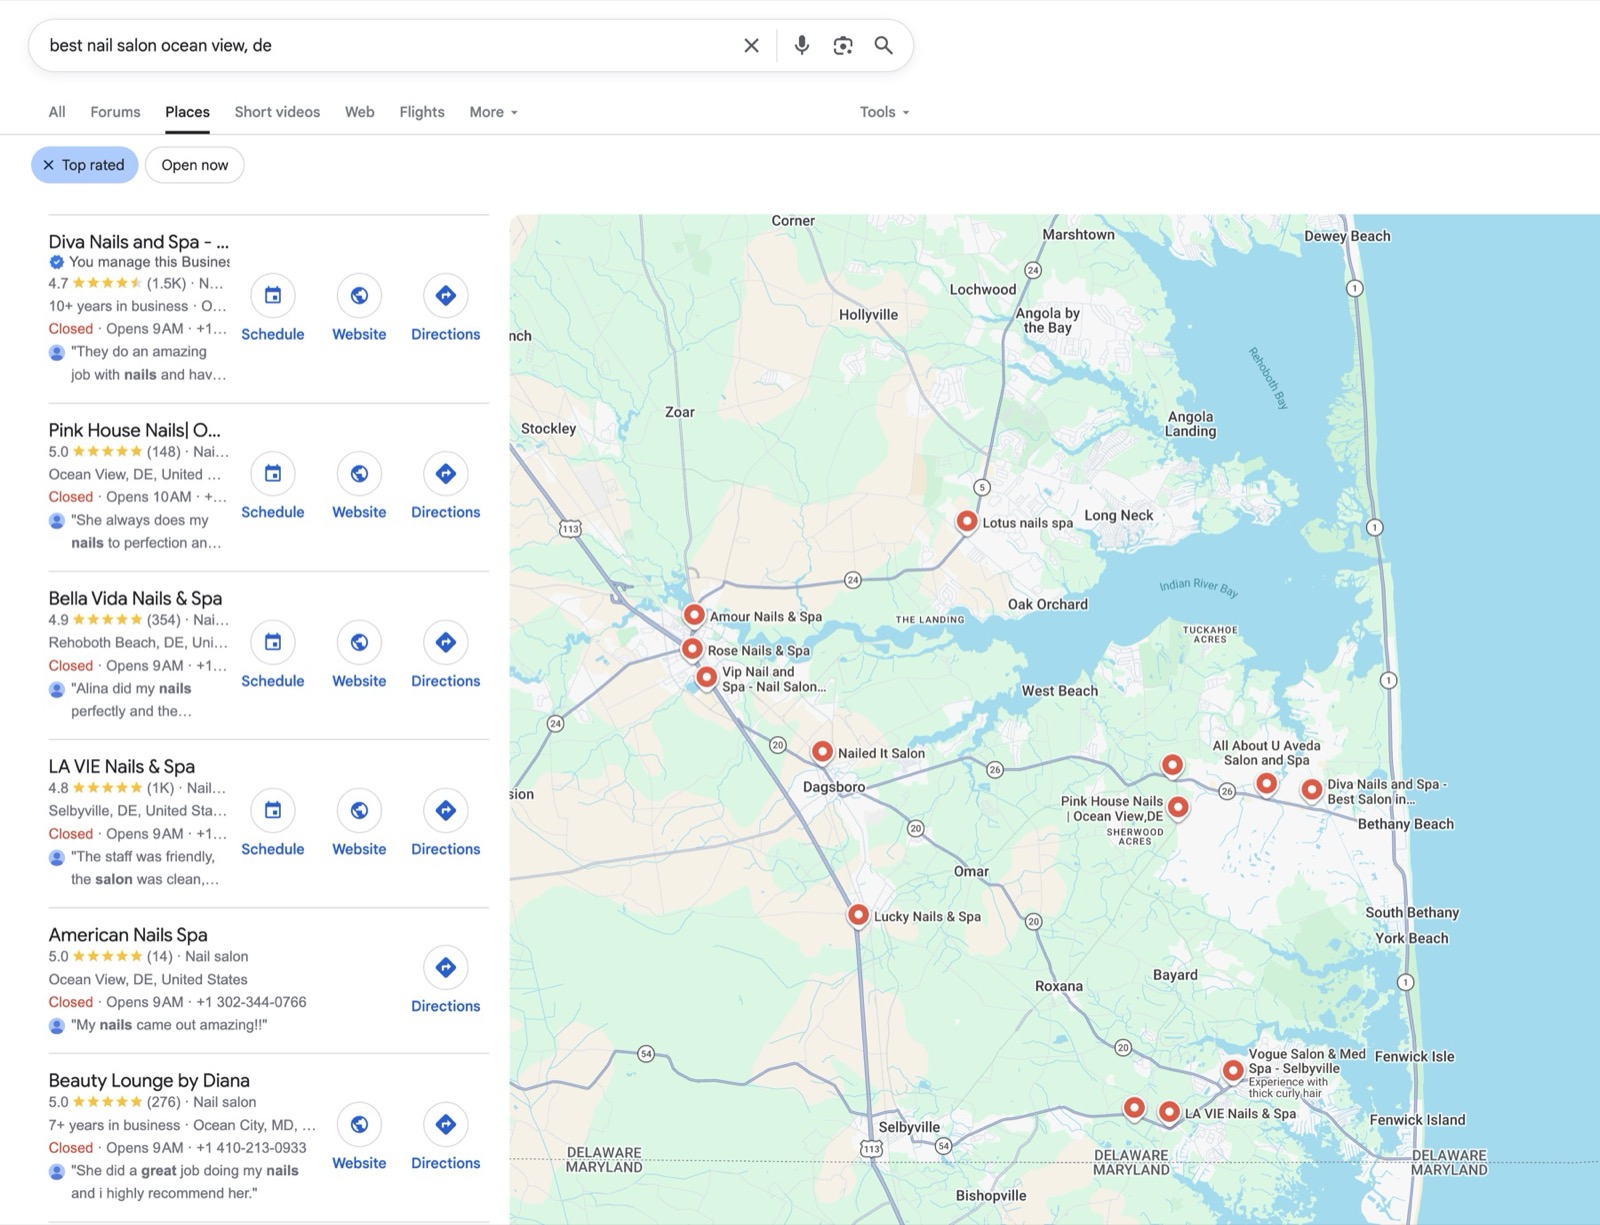The width and height of the screenshot is (1600, 1225).
Task: Go to the Flights tab
Action: point(422,112)
